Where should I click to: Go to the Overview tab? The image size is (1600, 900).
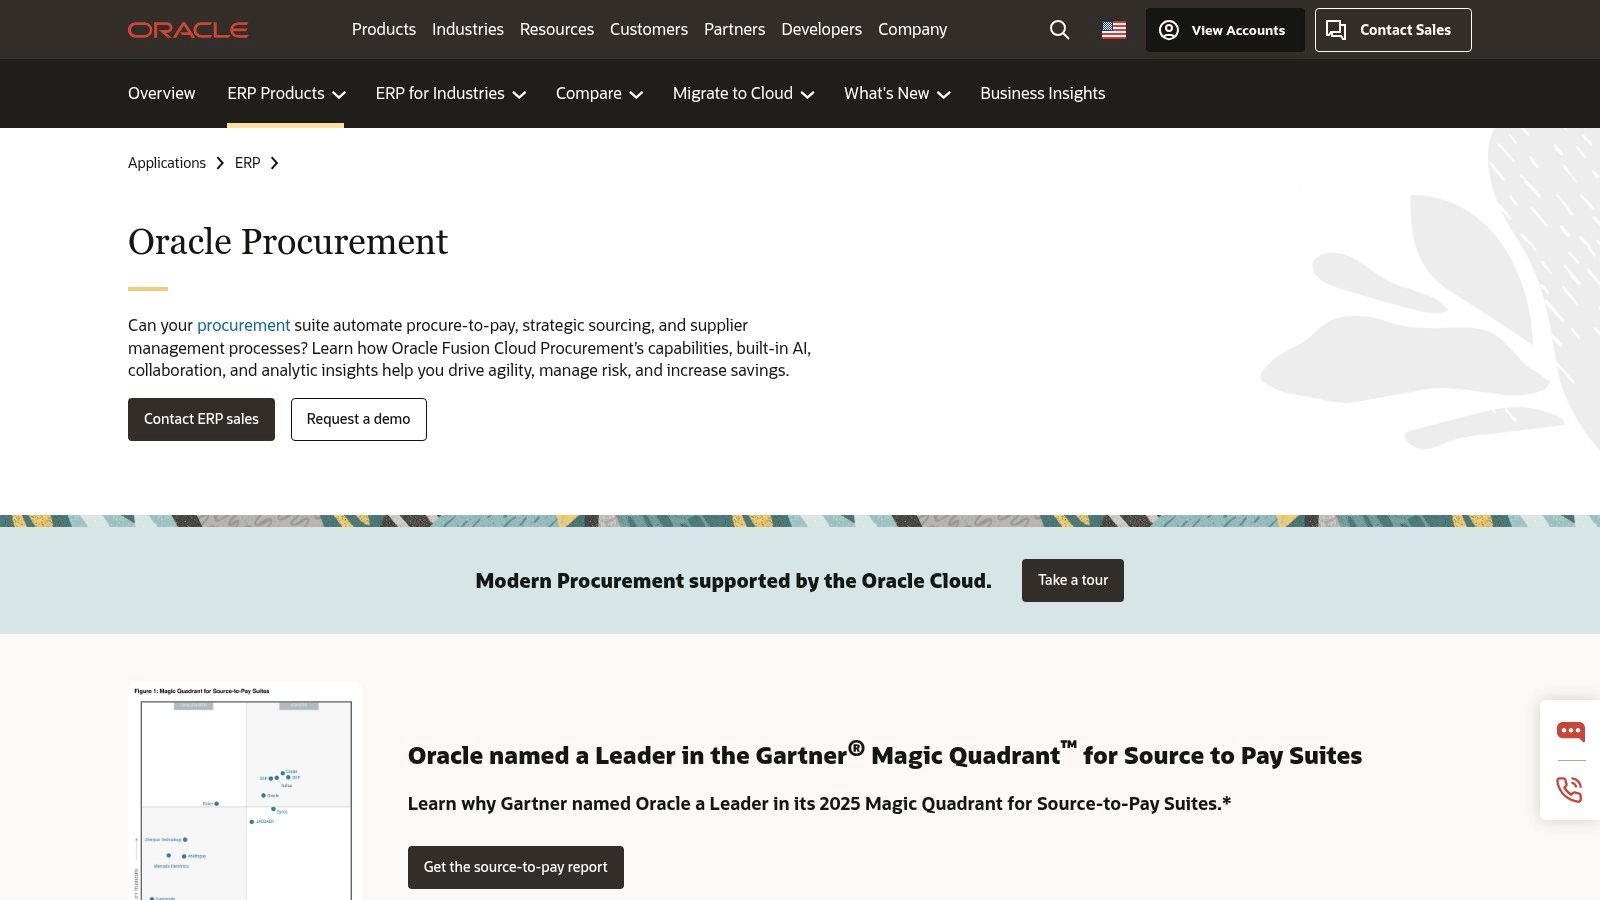(161, 93)
